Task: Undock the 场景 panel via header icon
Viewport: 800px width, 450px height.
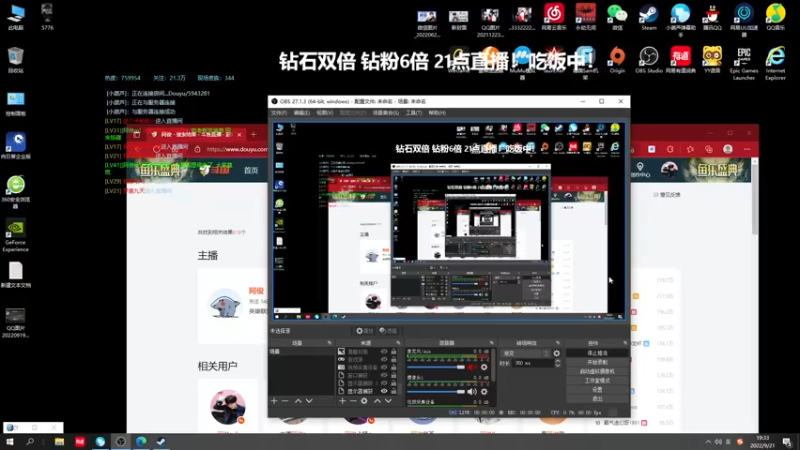Action: click(330, 343)
